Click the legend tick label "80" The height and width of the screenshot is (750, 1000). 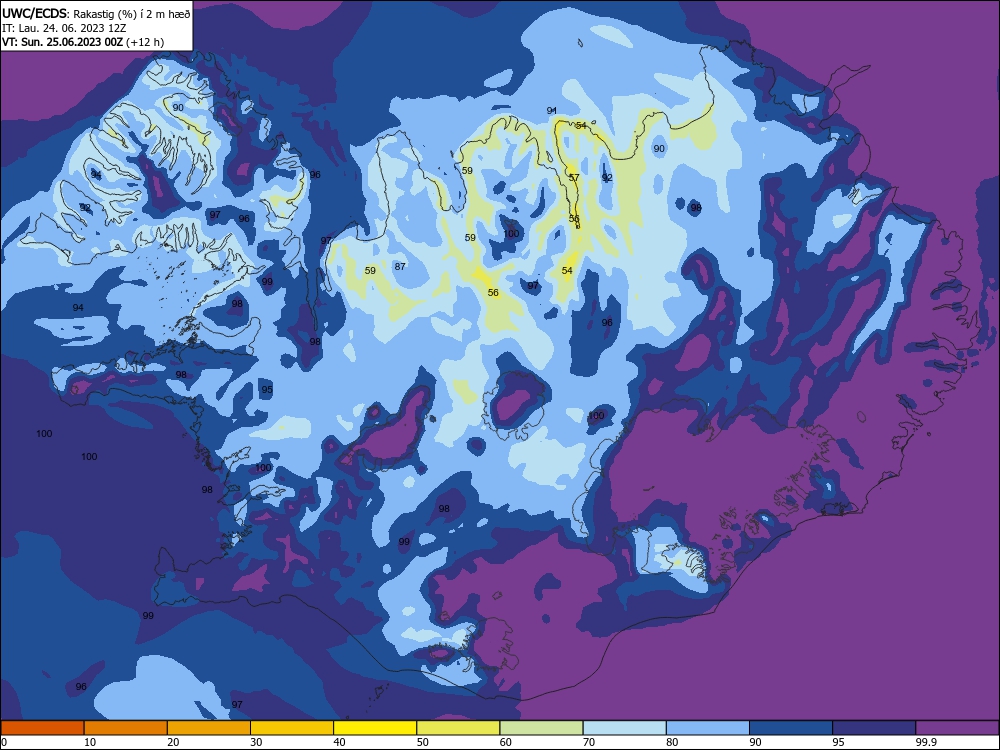coord(673,742)
